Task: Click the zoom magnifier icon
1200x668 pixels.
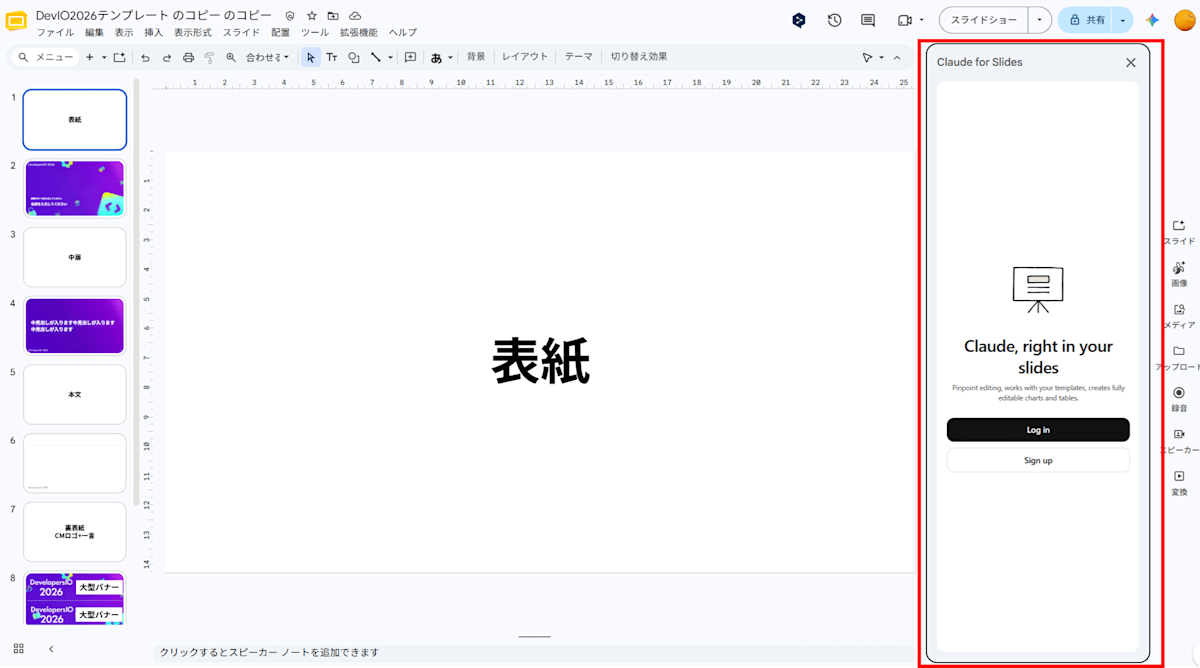Action: tap(231, 58)
